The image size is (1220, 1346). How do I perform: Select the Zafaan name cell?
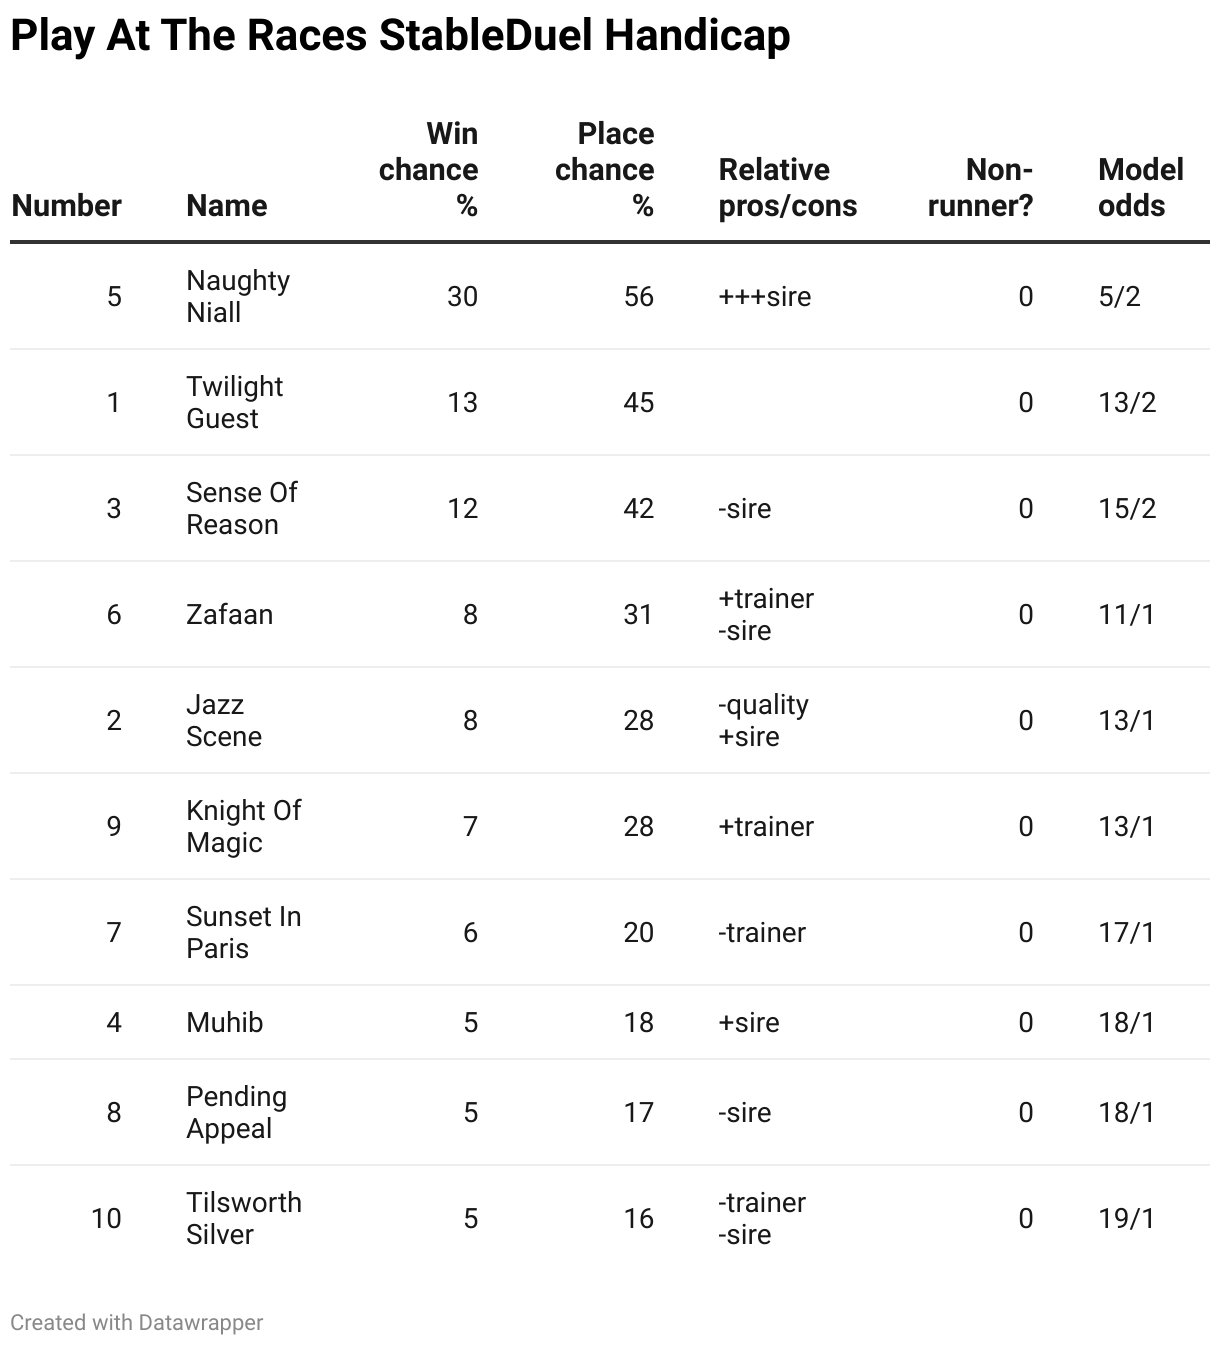point(230,614)
